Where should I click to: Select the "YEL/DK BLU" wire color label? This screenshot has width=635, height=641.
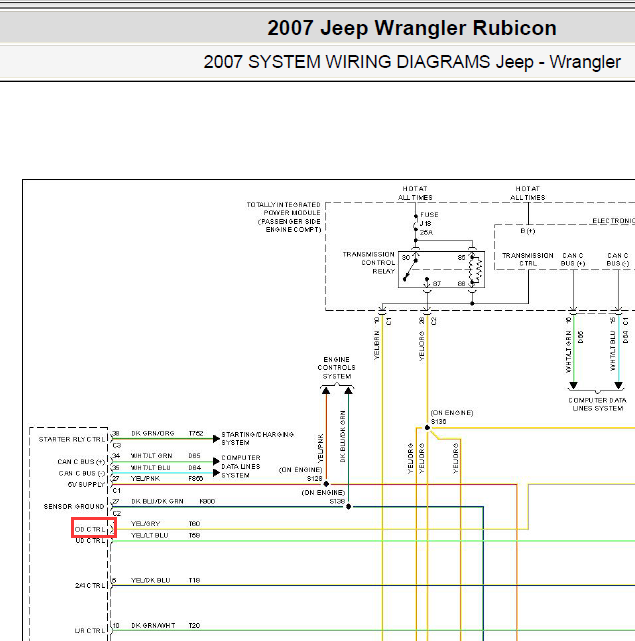click(x=150, y=580)
